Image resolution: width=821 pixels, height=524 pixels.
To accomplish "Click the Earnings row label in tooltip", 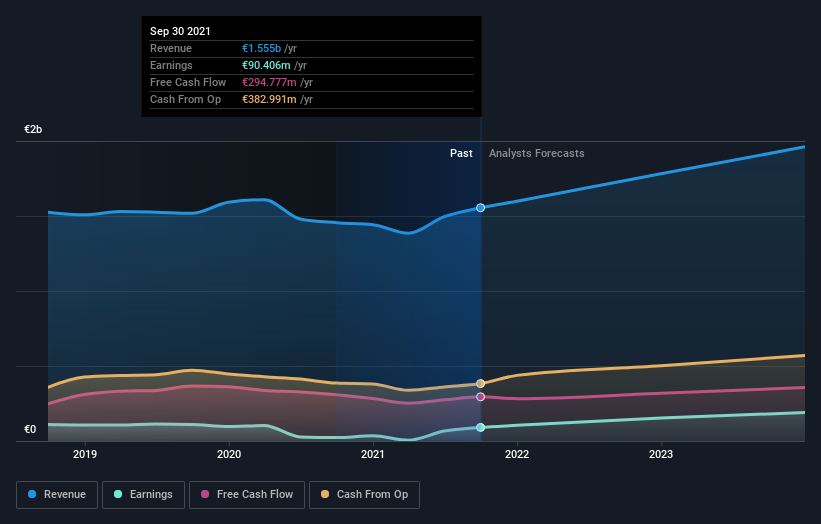I will (171, 65).
